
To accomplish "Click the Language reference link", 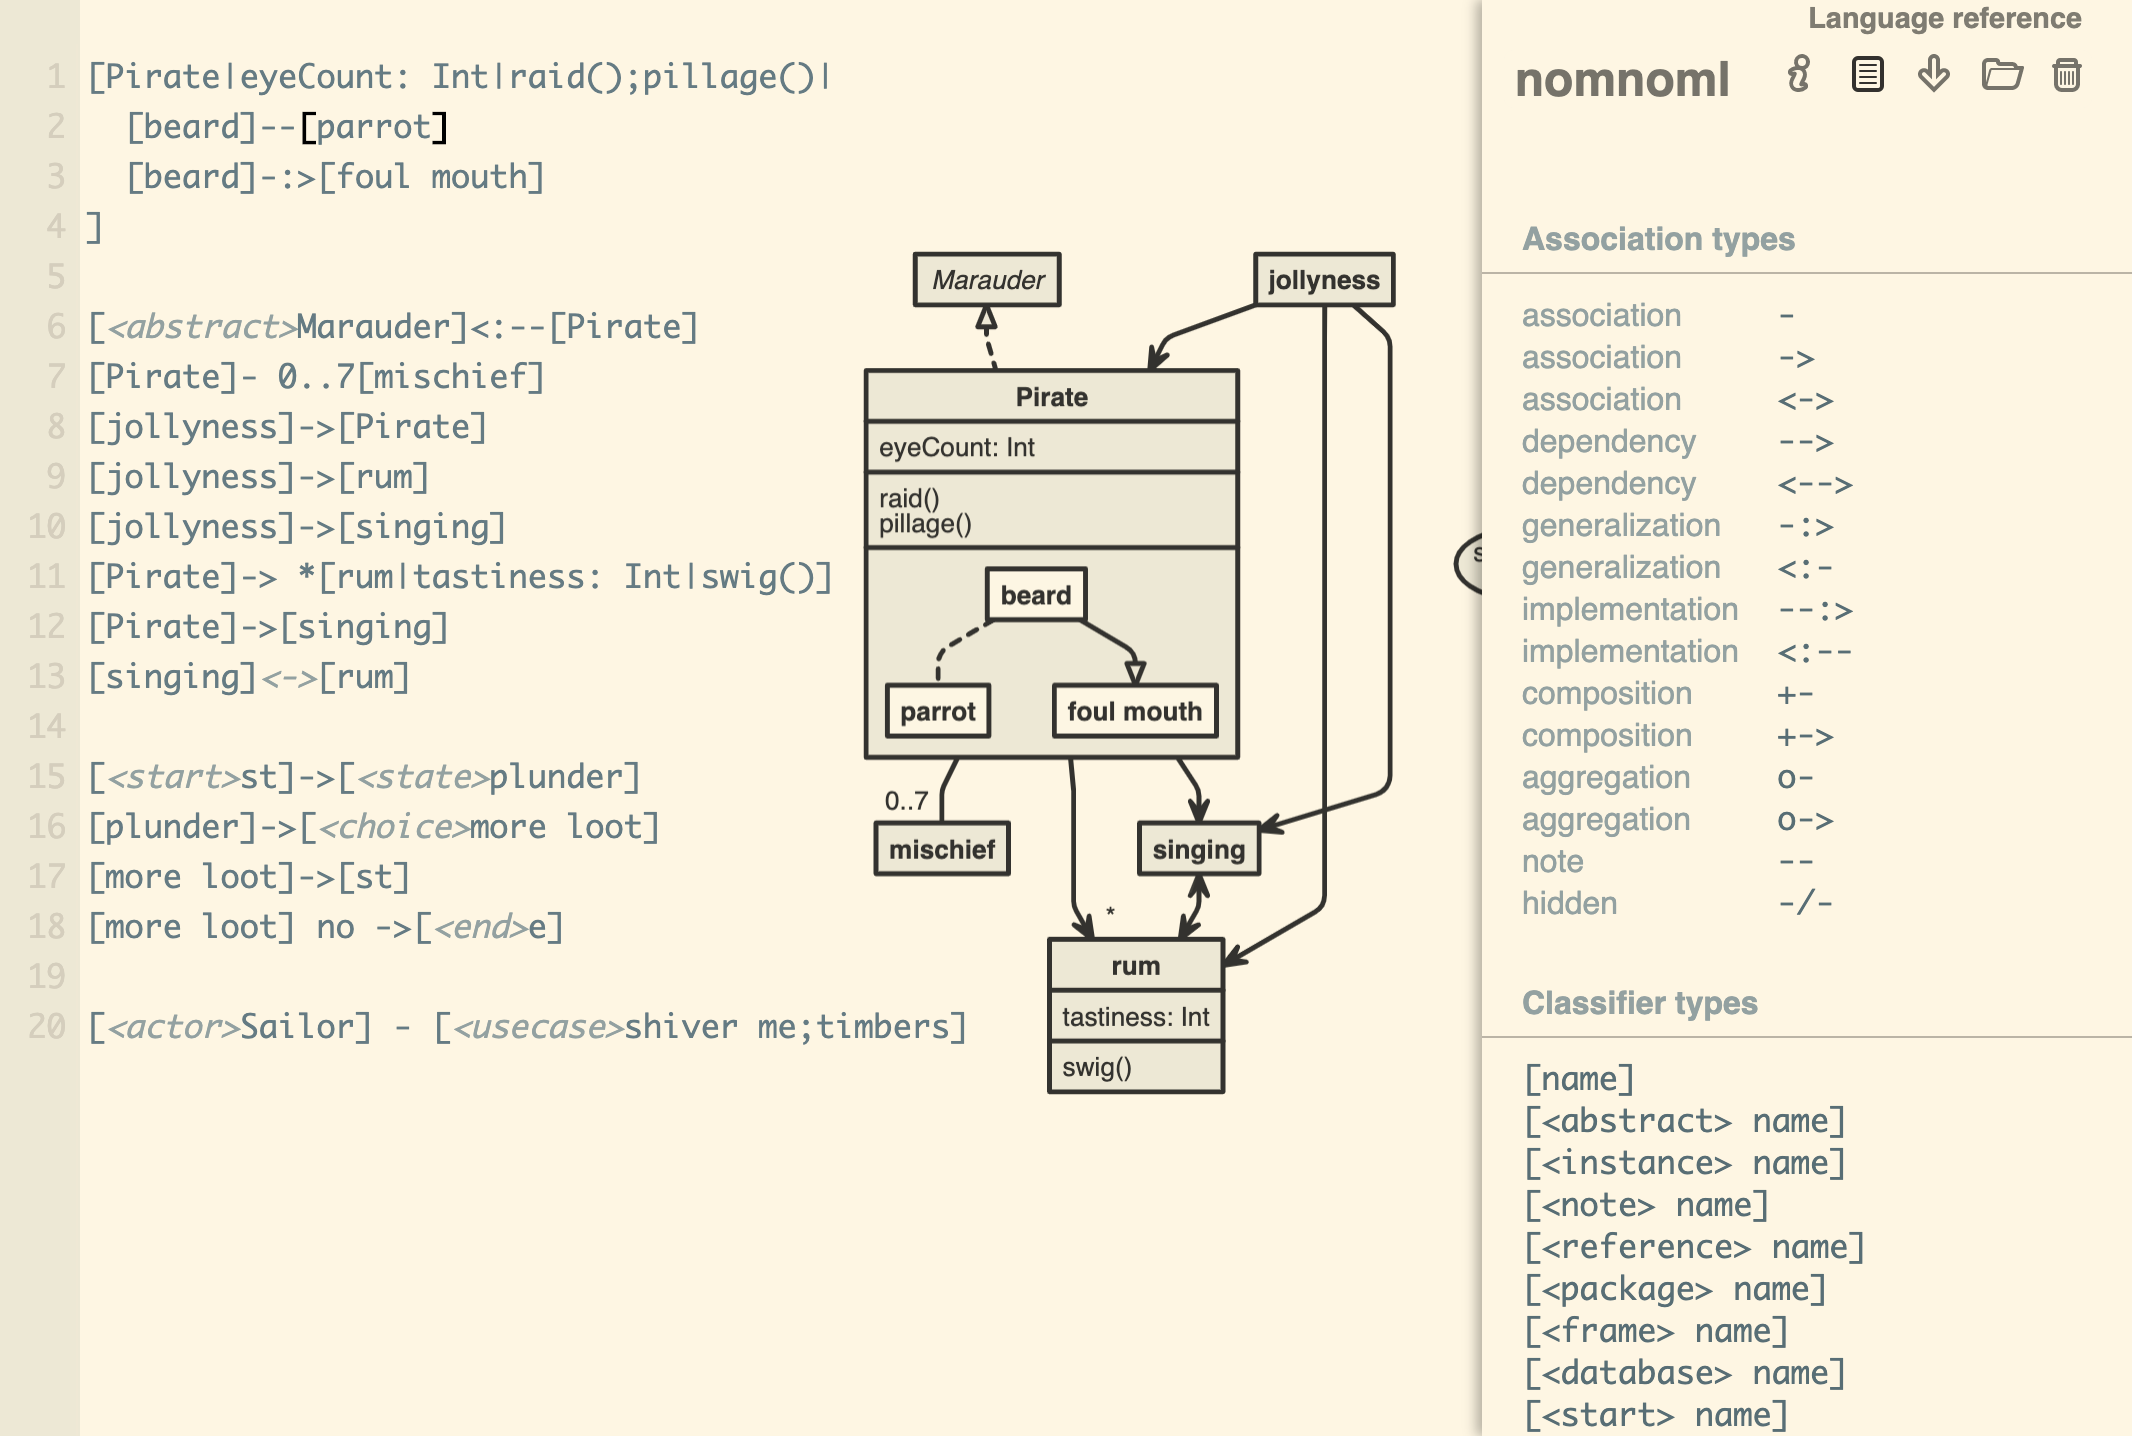I will coord(1944,17).
